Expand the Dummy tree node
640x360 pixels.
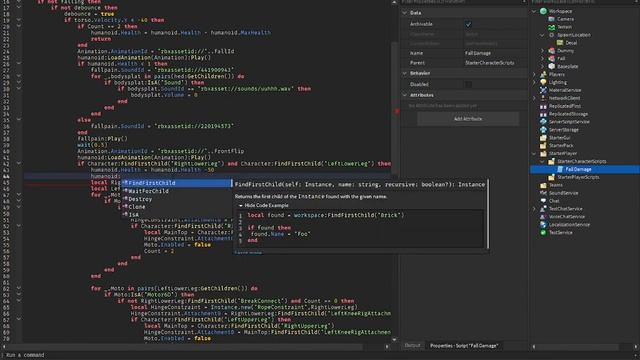coord(542,51)
